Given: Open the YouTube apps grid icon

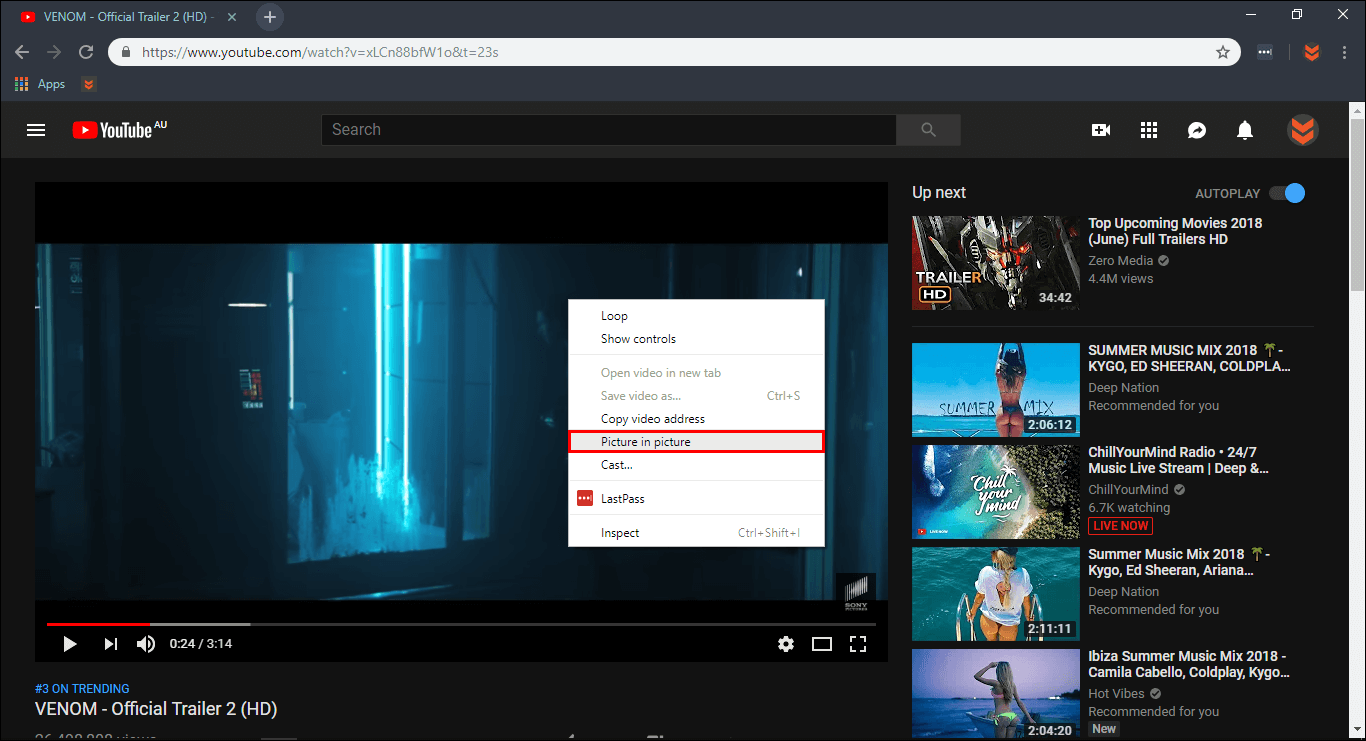Looking at the screenshot, I should 1149,130.
